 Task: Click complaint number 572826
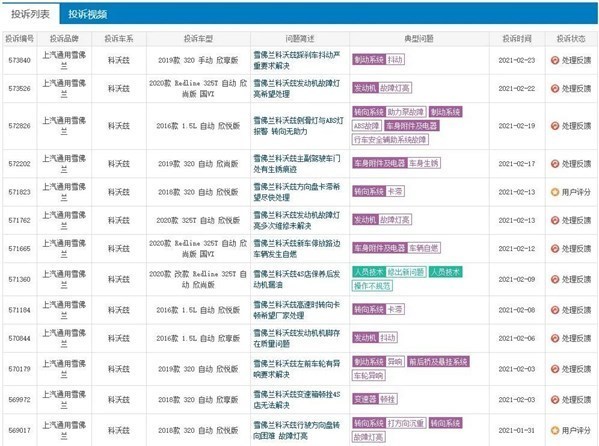pos(19,126)
